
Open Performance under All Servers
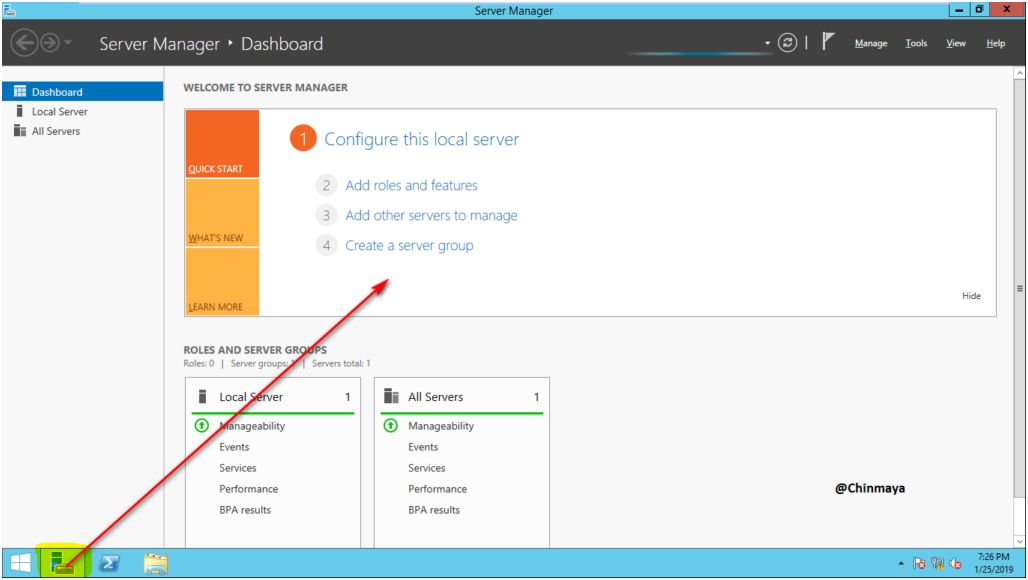coord(437,489)
